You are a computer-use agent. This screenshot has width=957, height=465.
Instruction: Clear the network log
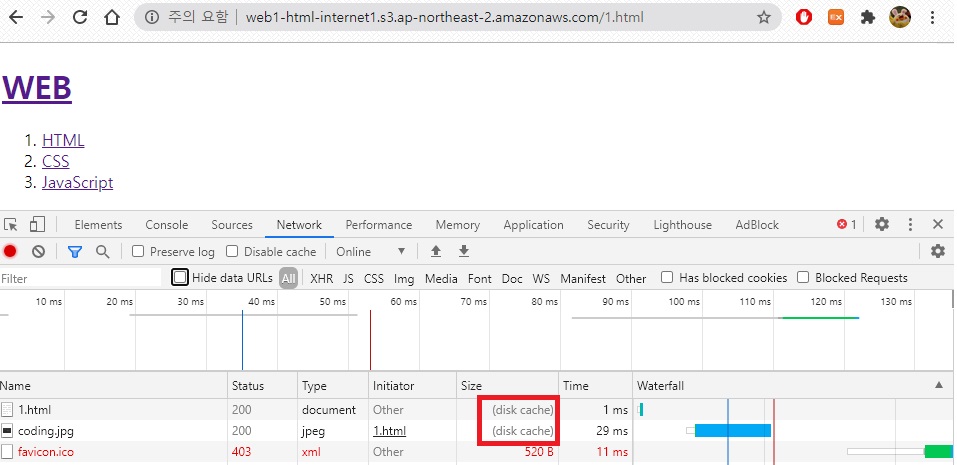pos(38,251)
